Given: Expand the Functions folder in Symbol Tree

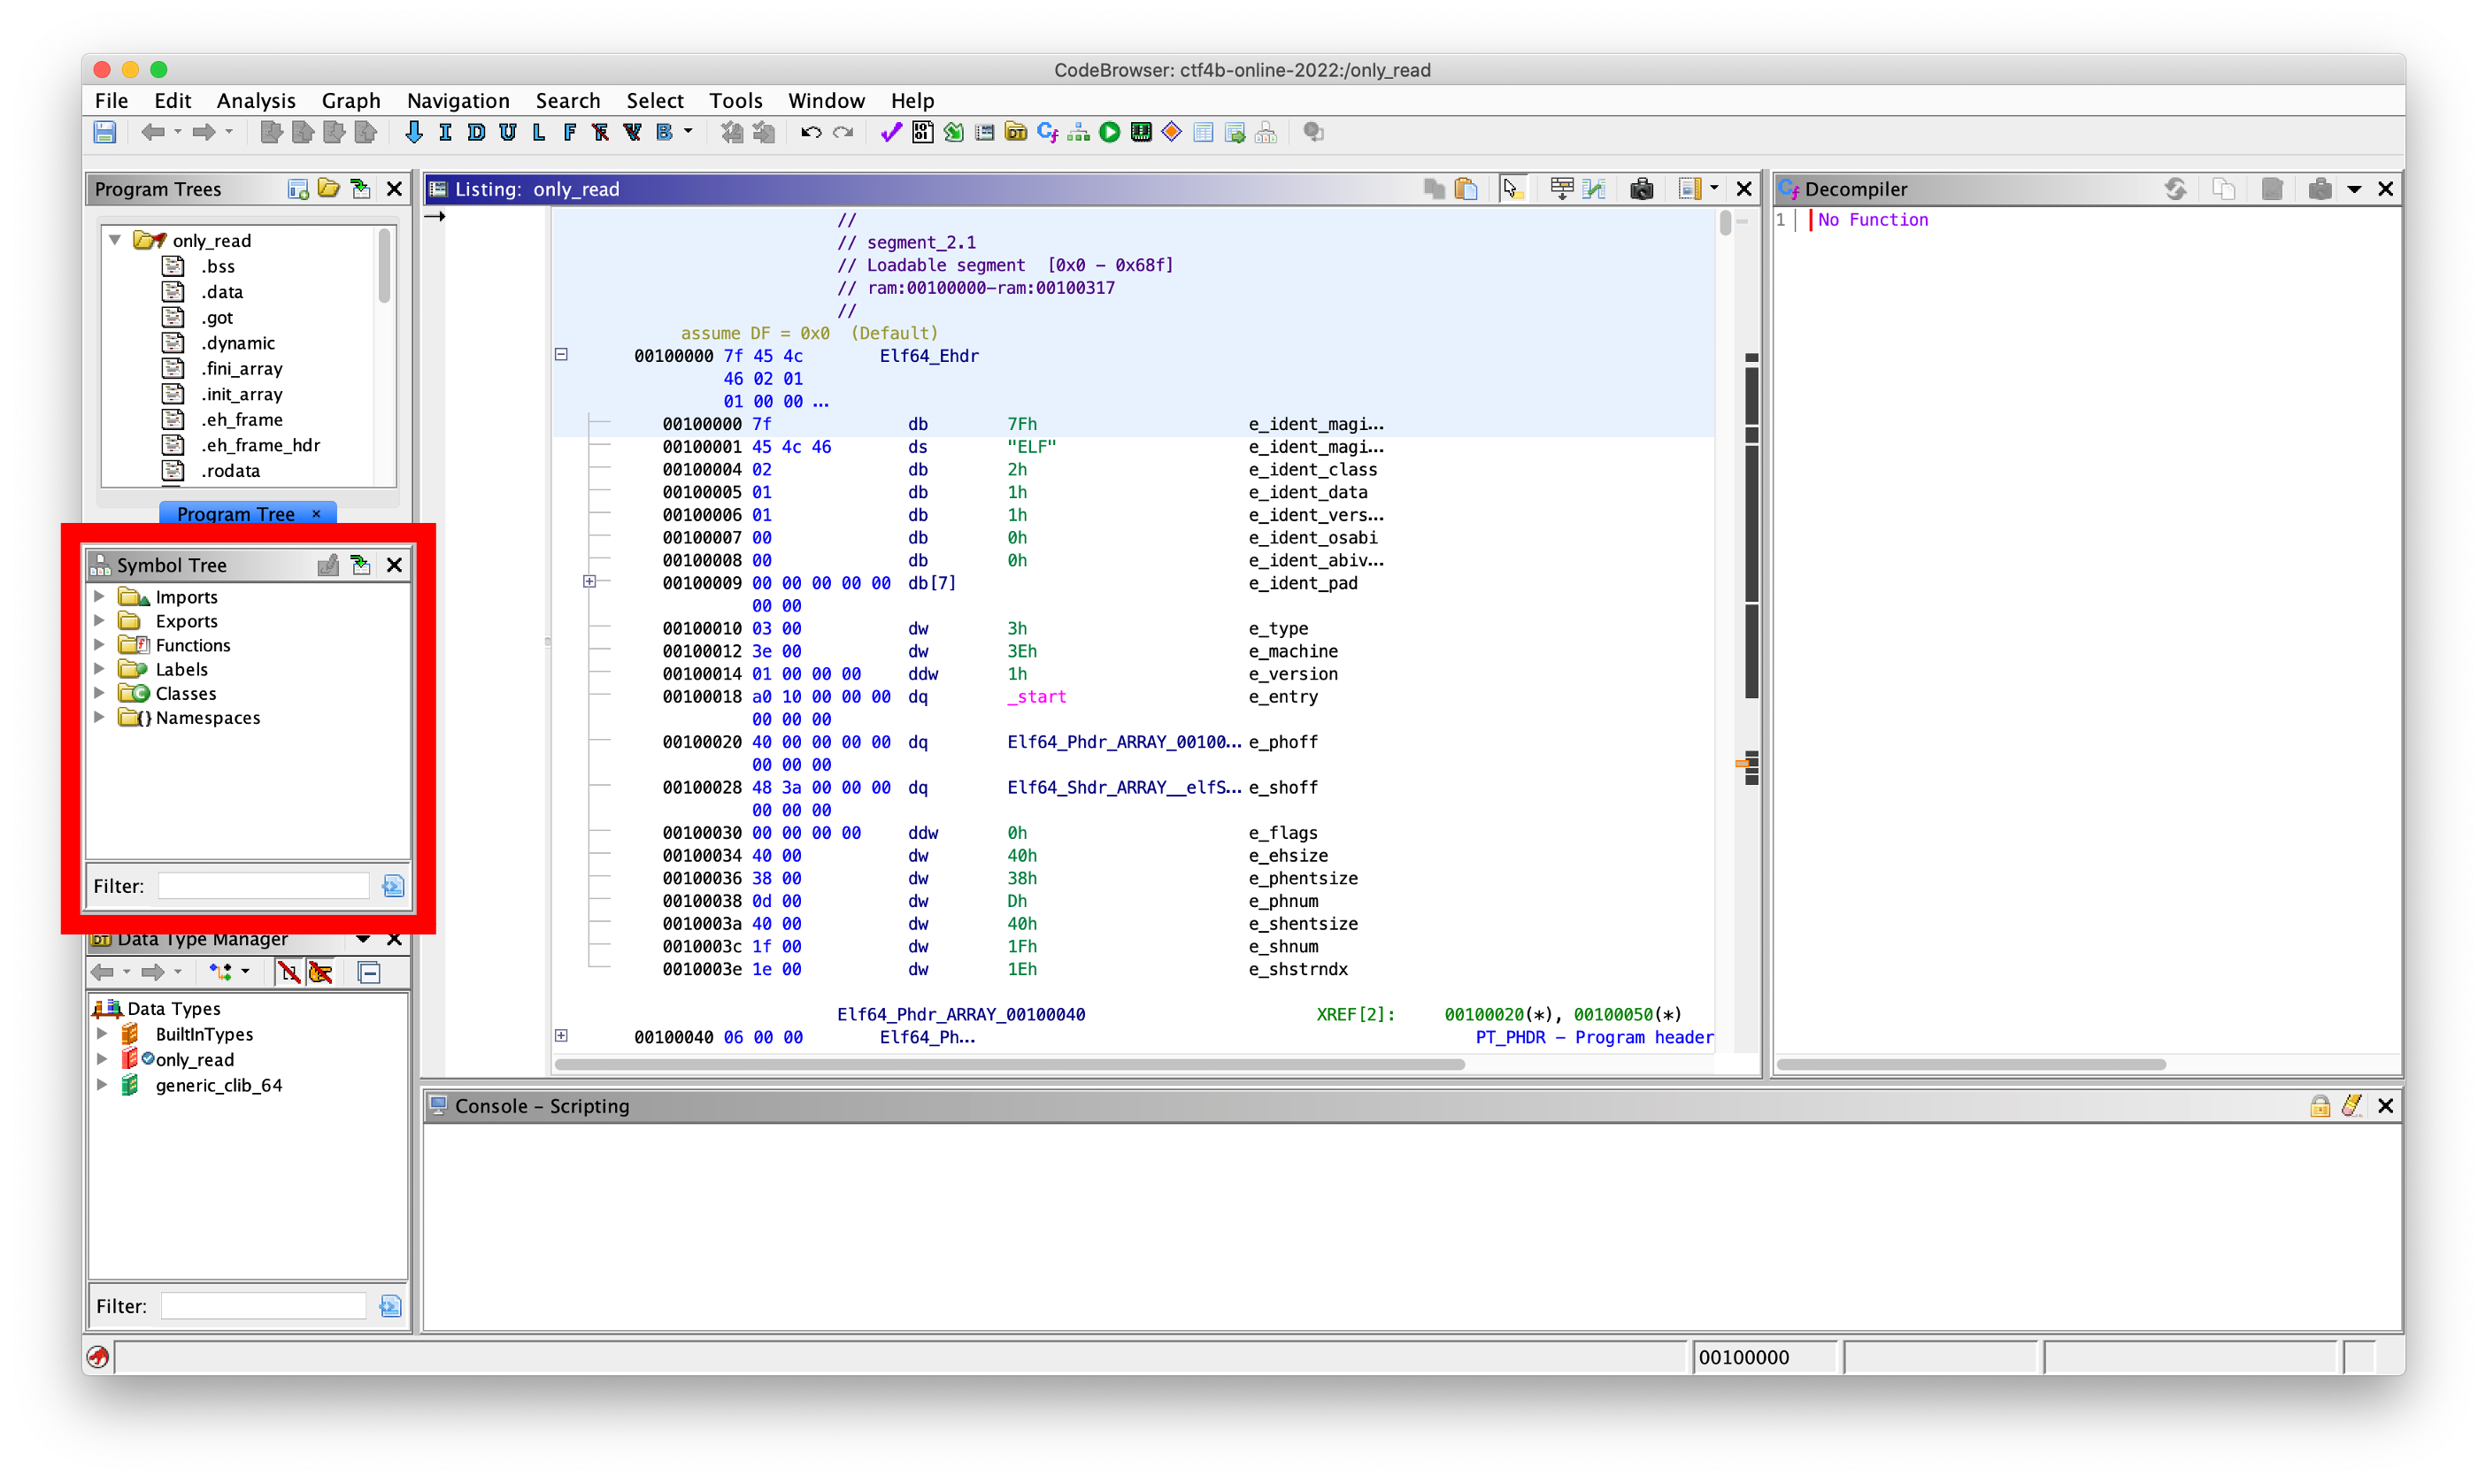Looking at the screenshot, I should 99,644.
